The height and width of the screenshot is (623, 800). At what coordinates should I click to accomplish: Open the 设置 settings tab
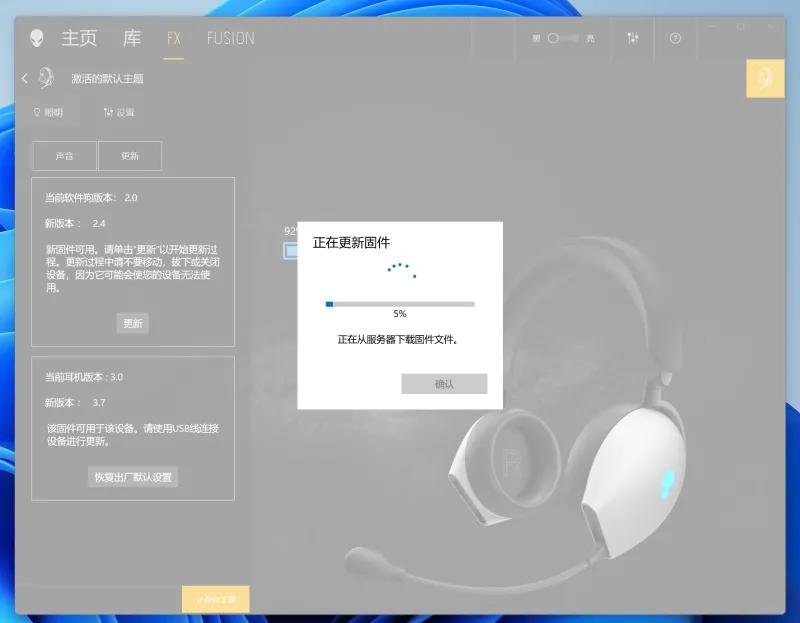click(120, 112)
